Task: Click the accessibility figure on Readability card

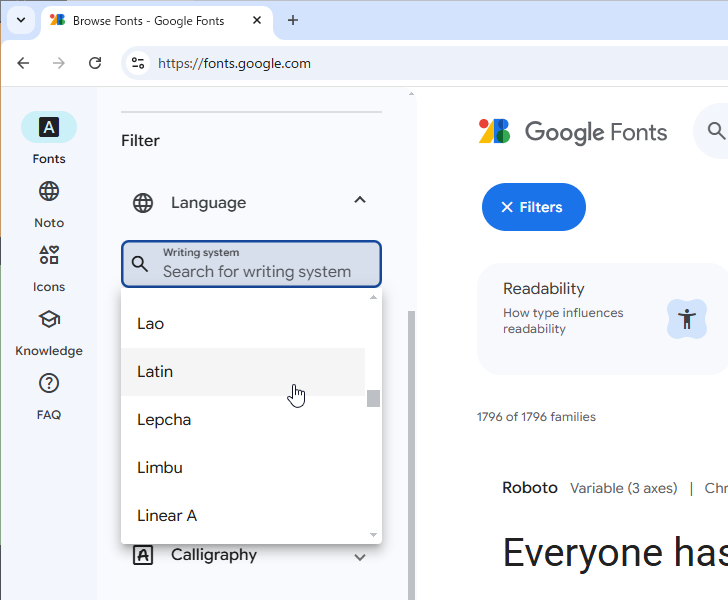Action: [686, 319]
